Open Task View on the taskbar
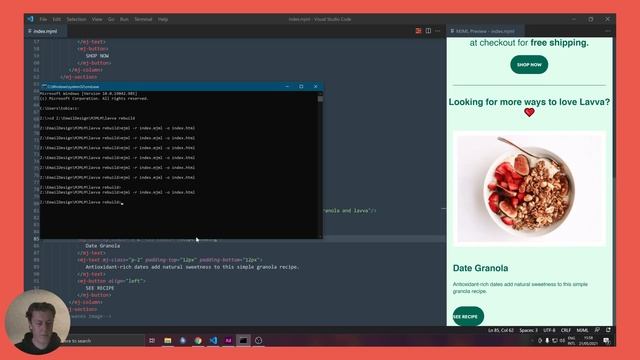 [x=152, y=340]
